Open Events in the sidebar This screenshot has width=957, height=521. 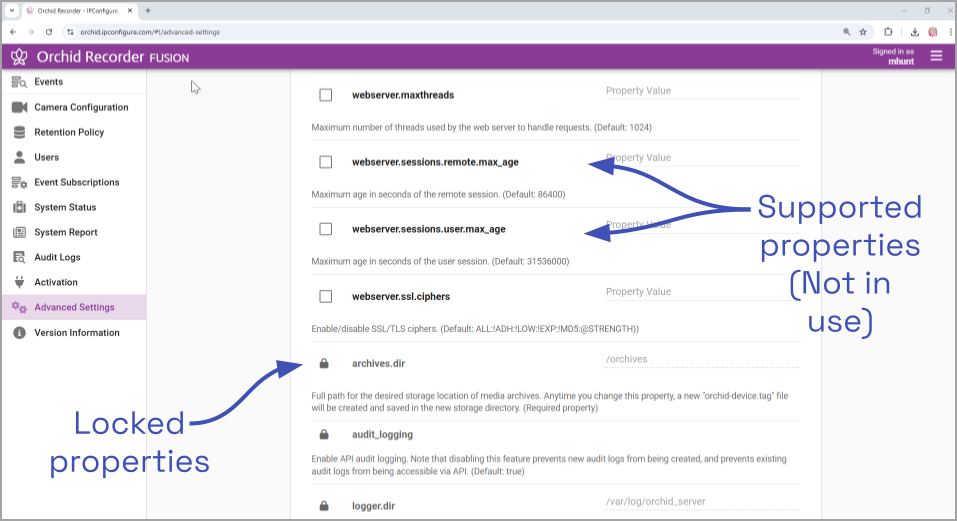tap(73, 82)
